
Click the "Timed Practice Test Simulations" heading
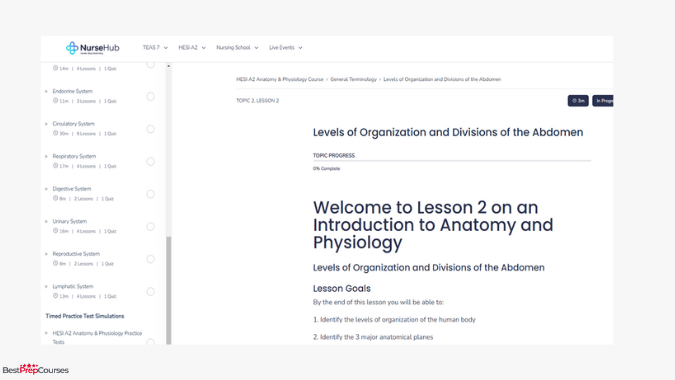click(x=85, y=316)
